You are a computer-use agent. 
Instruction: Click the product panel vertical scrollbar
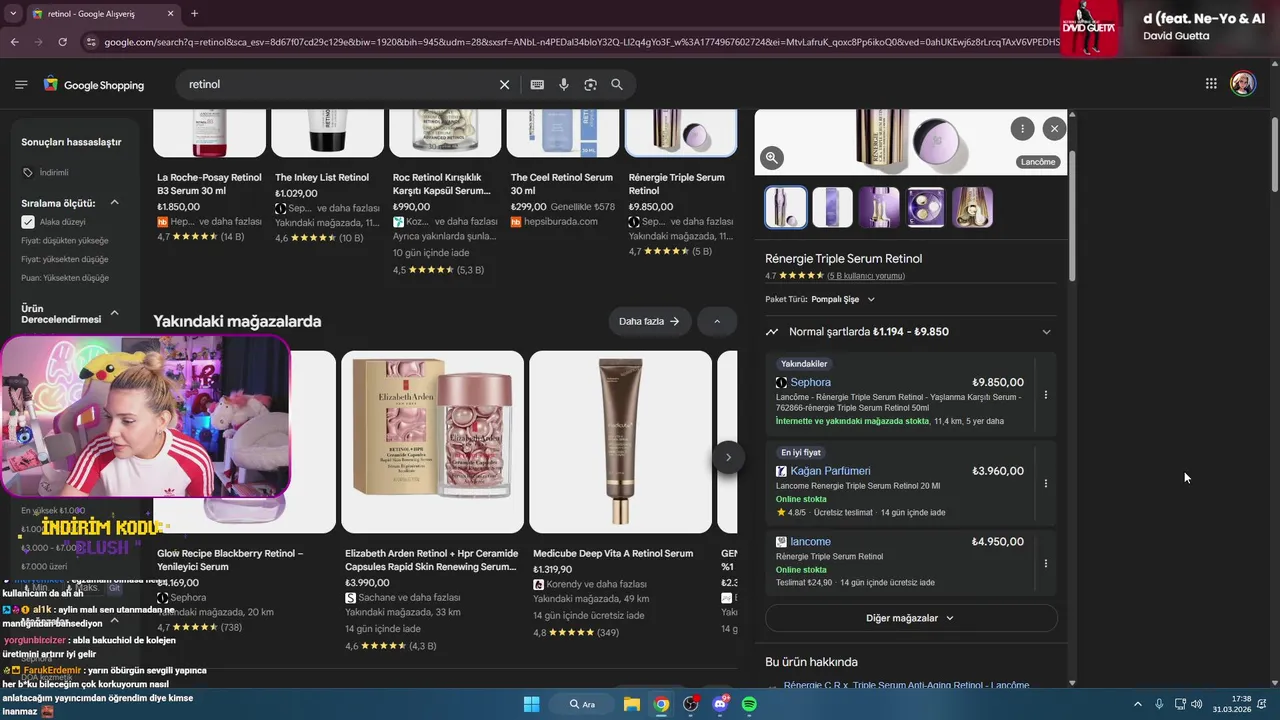coord(1073,215)
